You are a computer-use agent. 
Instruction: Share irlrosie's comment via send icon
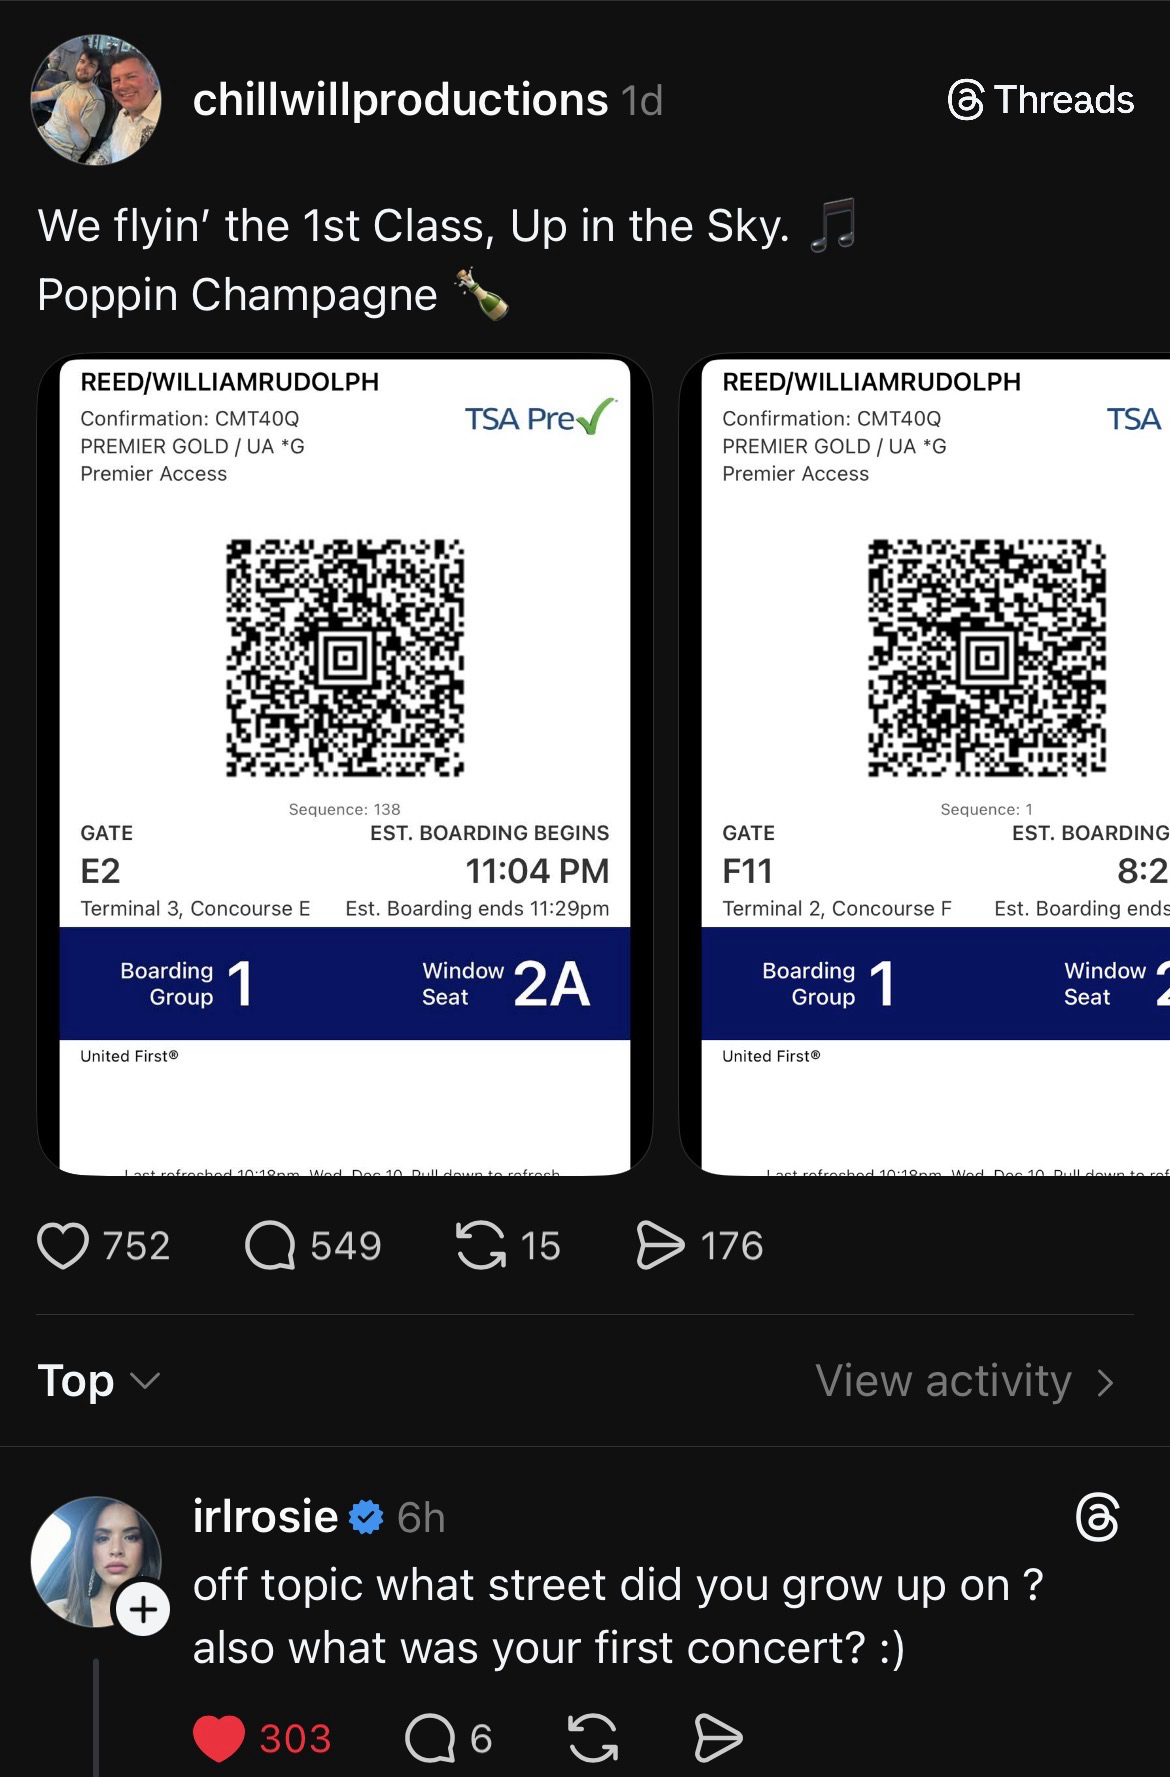tap(718, 1738)
